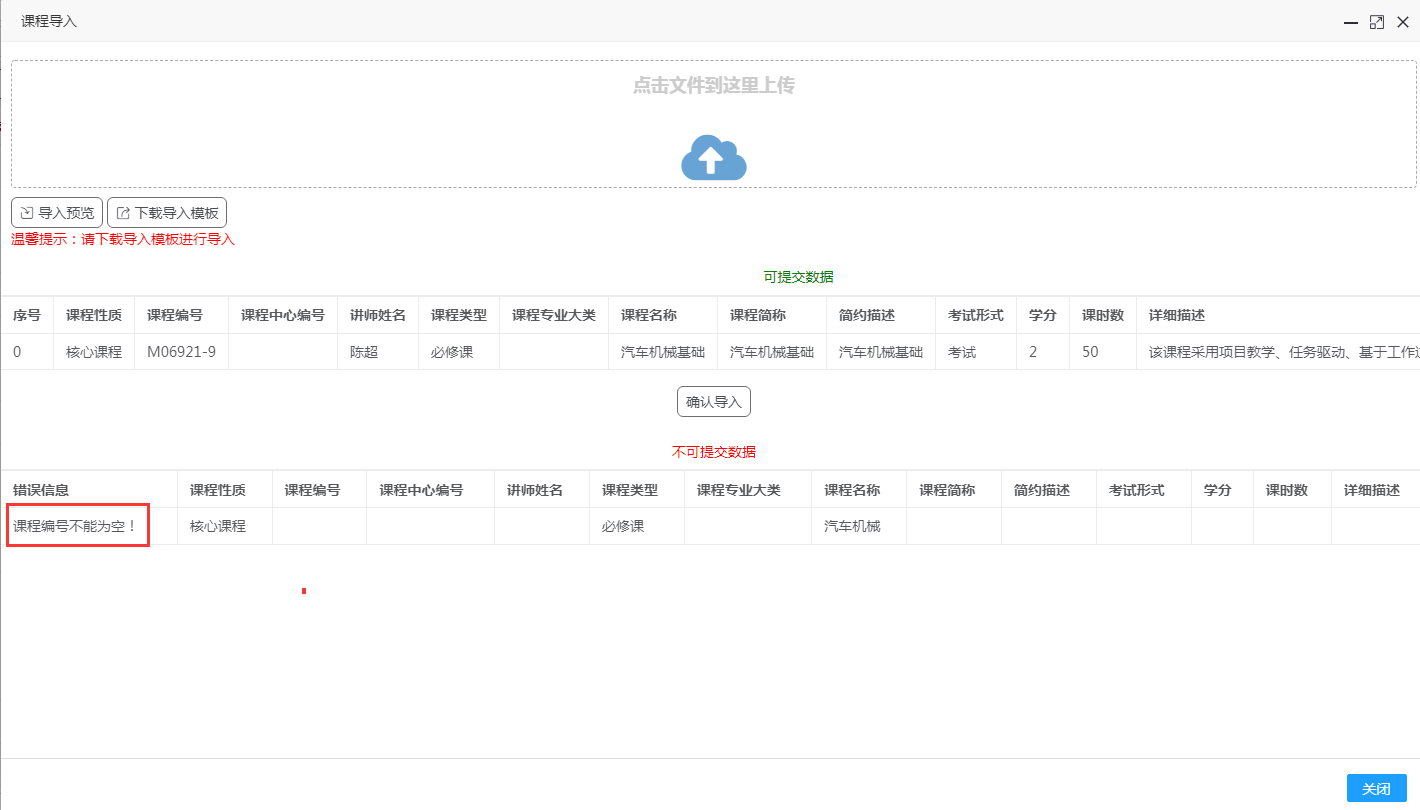
Task: Minimize the 课程导入 dialog
Action: click(1351, 22)
